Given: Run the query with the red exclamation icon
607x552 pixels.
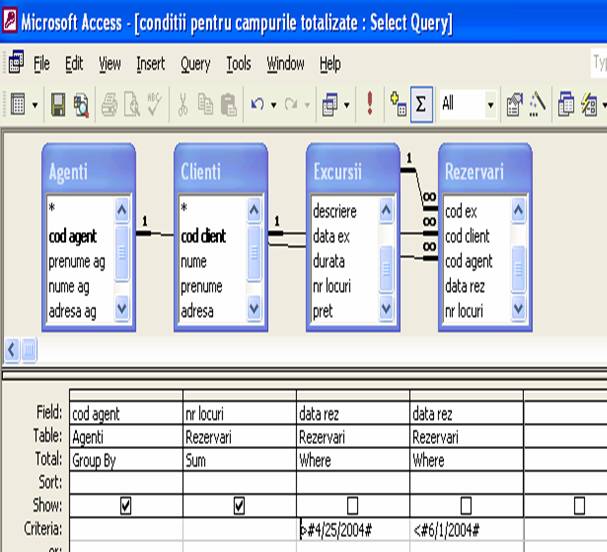Looking at the screenshot, I should (x=370, y=103).
